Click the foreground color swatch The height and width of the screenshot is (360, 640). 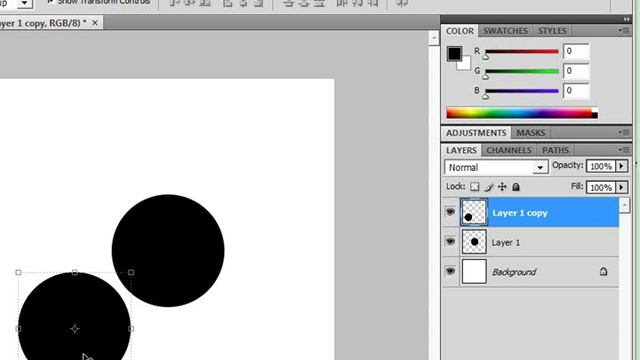click(x=454, y=53)
